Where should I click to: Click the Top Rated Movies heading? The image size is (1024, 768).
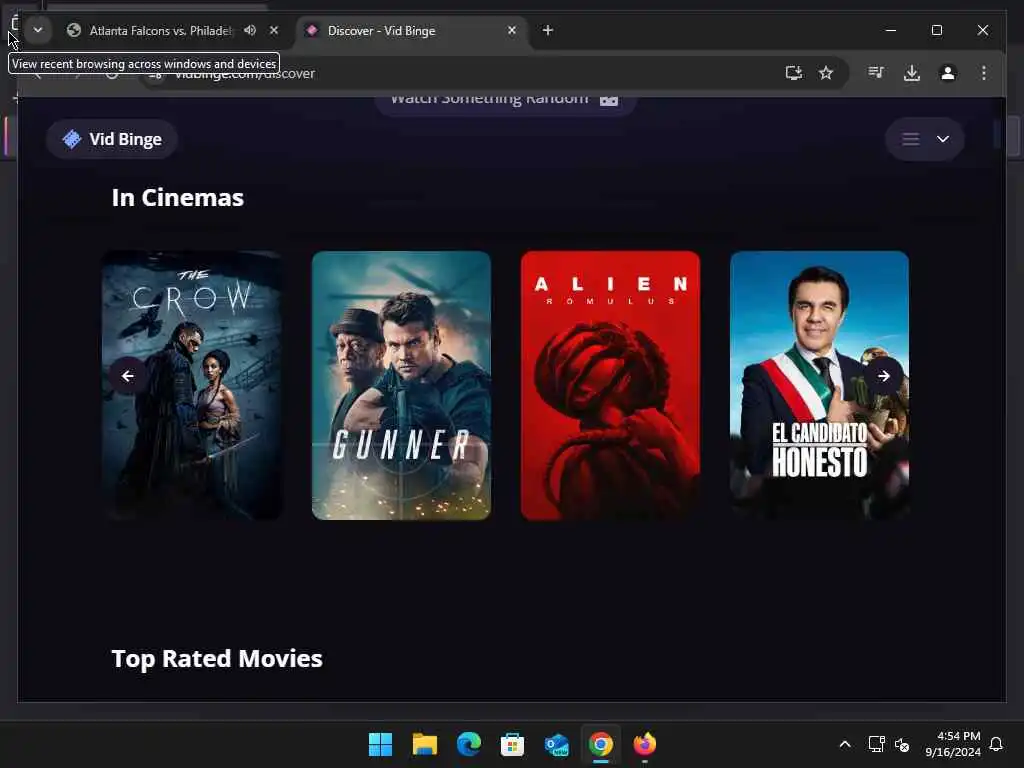coord(217,658)
